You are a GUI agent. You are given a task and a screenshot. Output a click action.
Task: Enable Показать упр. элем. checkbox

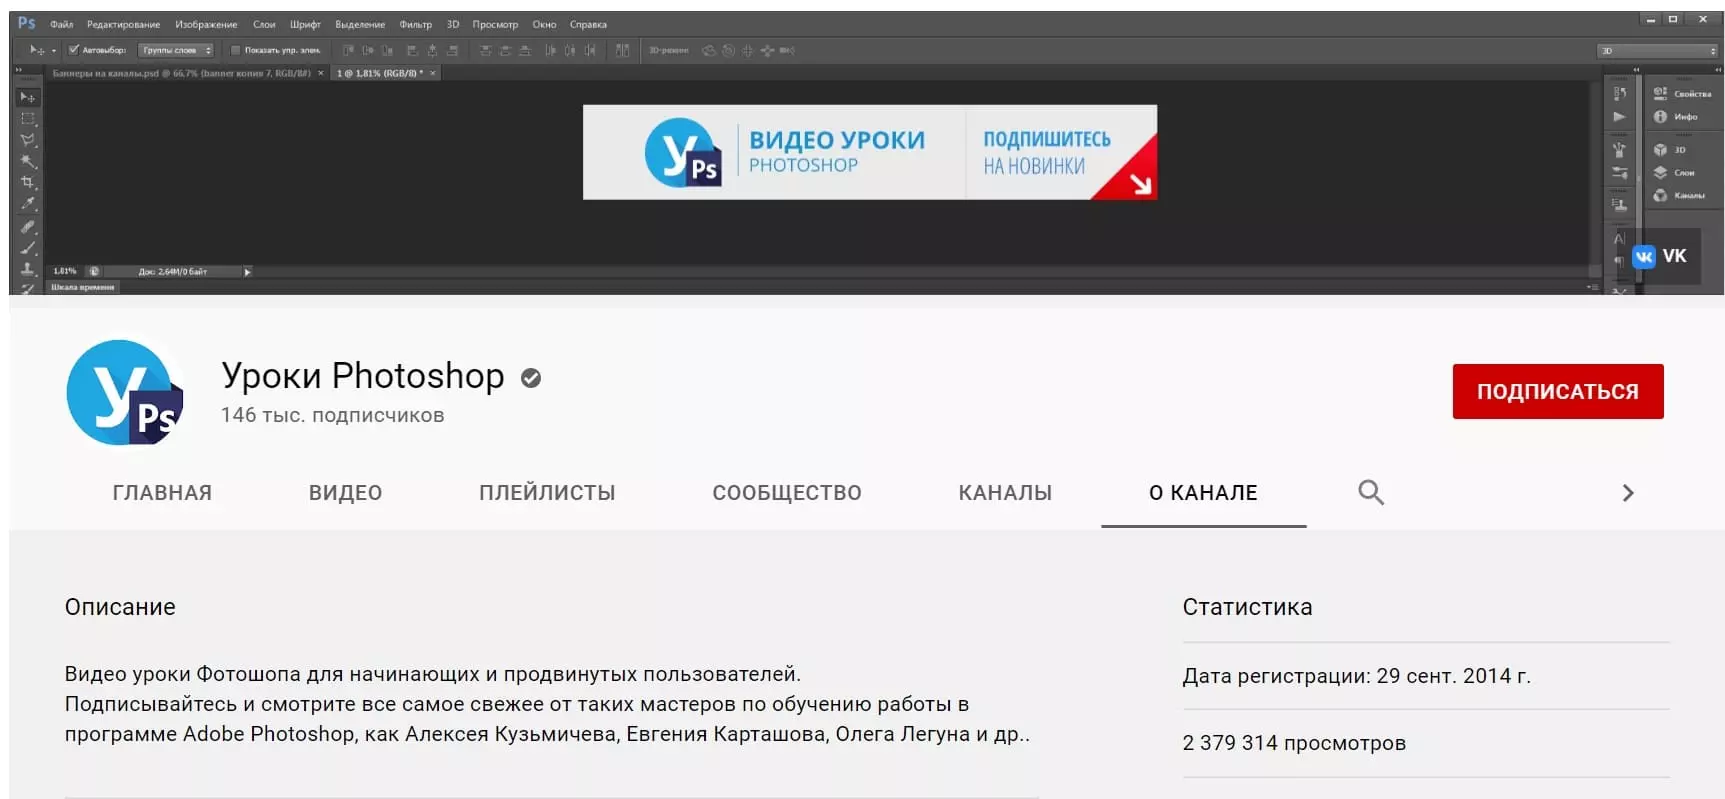[236, 50]
